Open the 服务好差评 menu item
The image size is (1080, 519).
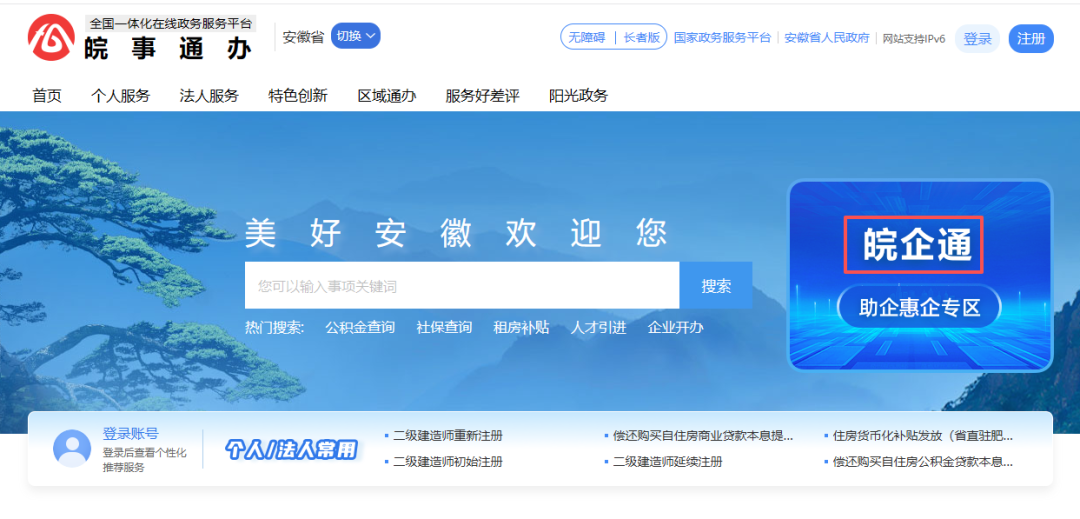point(482,96)
